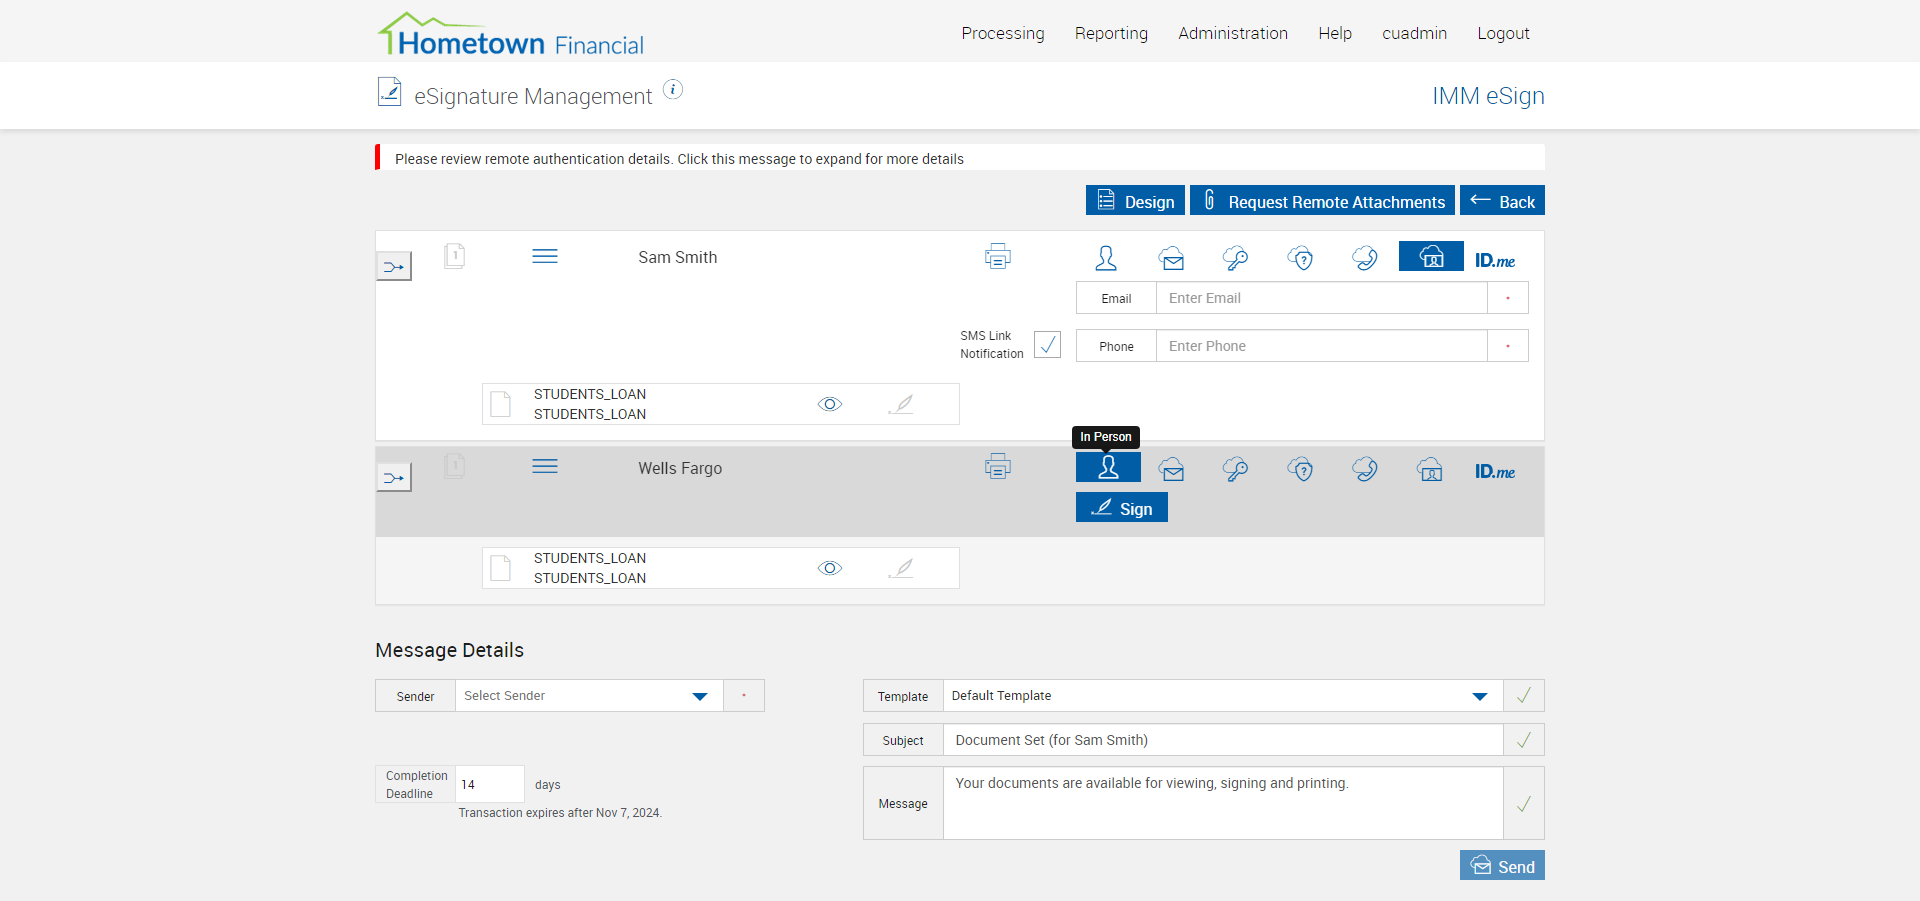Send the documents with the Send button
The image size is (1920, 901).
1502,865
